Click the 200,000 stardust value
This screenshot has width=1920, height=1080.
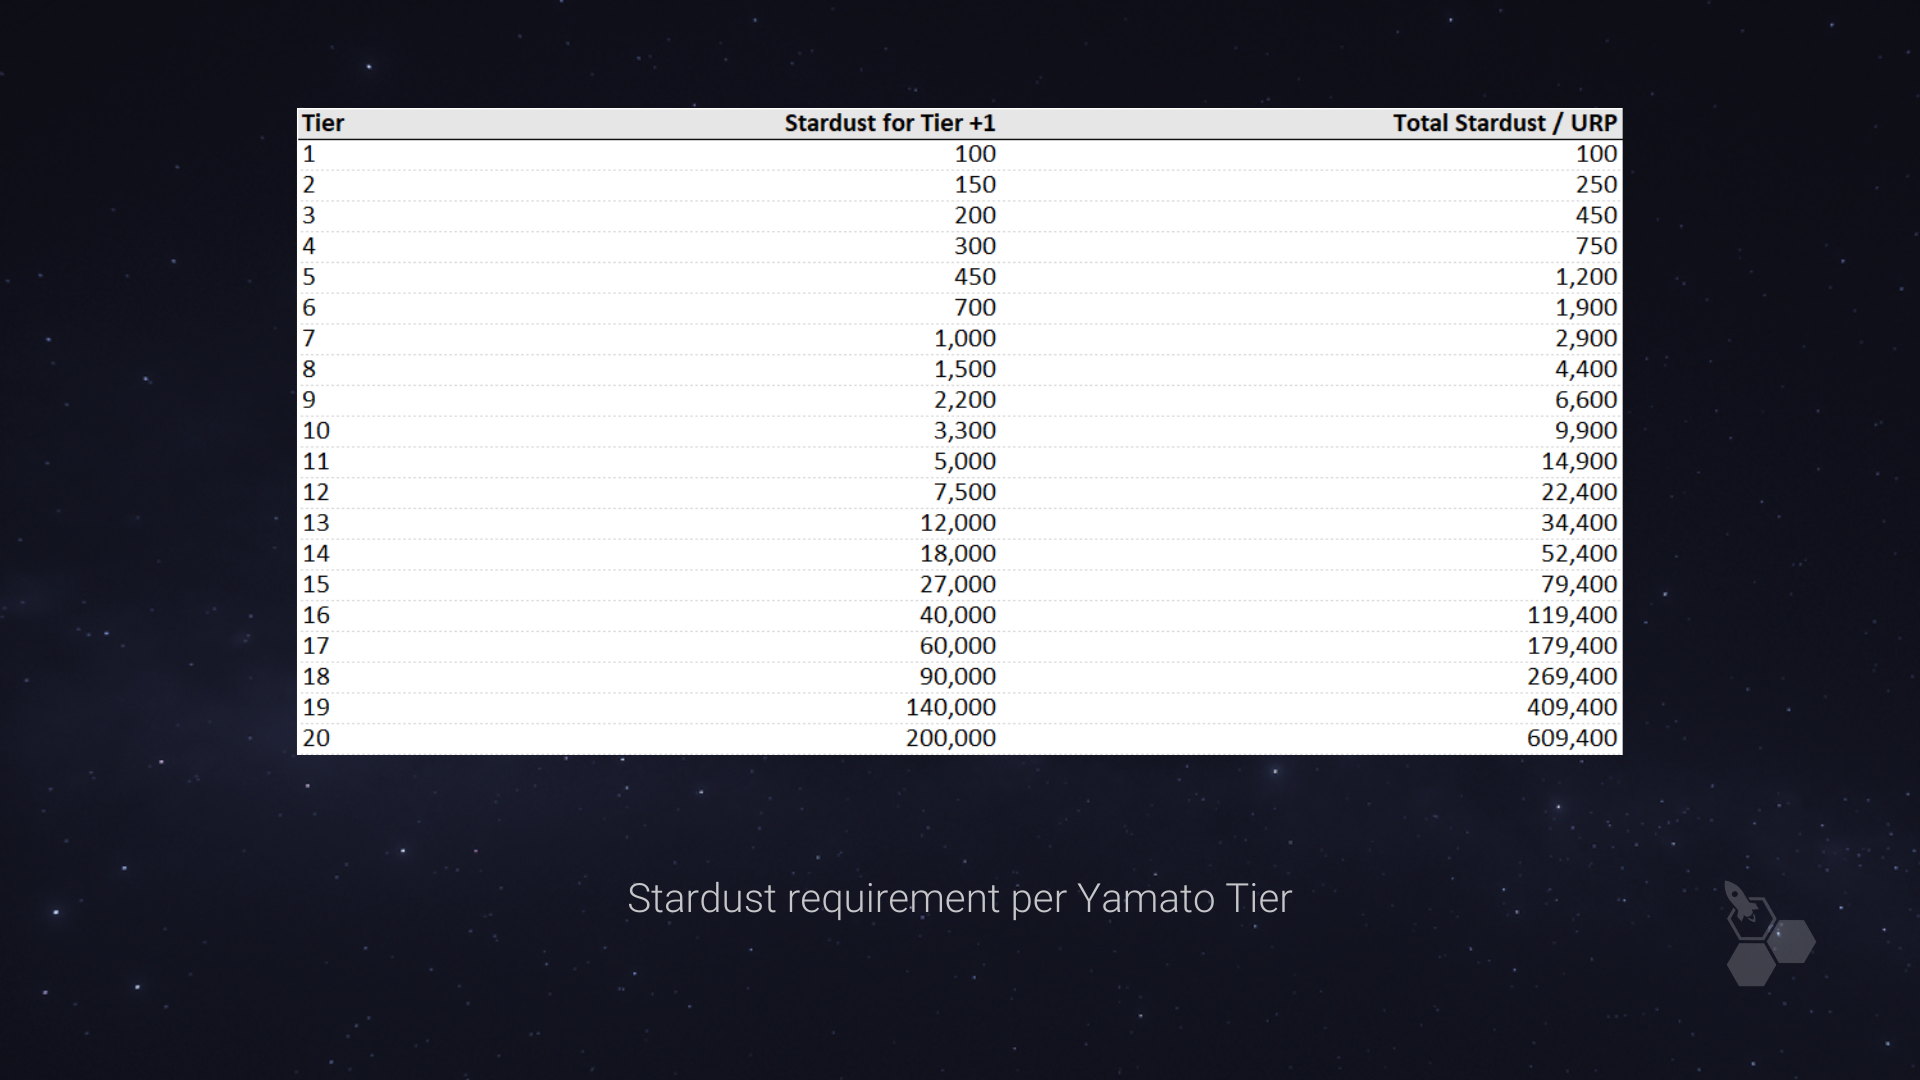coord(951,738)
